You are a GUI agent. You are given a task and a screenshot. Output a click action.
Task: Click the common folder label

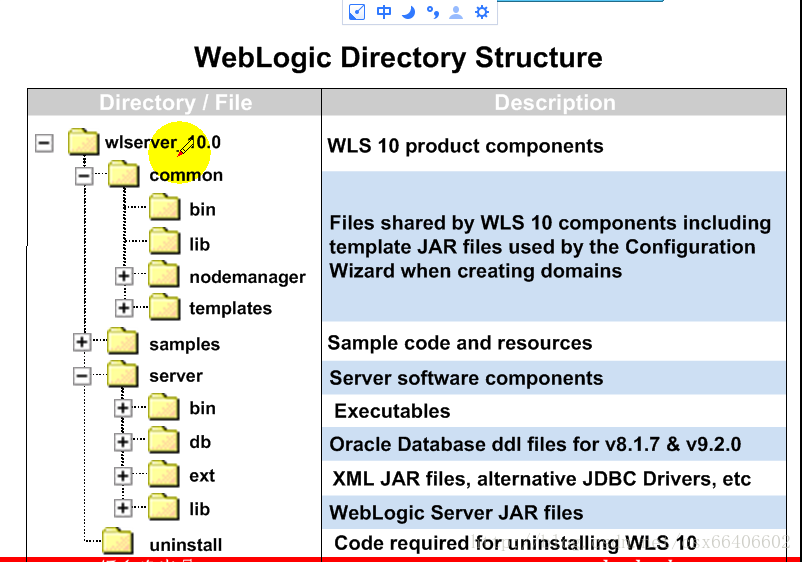[186, 175]
